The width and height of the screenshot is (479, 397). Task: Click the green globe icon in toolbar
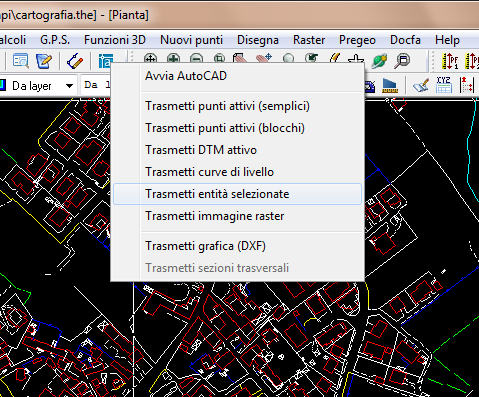tap(380, 61)
